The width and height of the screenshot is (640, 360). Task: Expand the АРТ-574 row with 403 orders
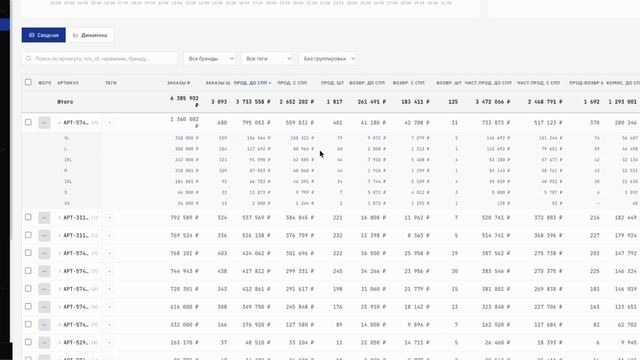pos(60,253)
